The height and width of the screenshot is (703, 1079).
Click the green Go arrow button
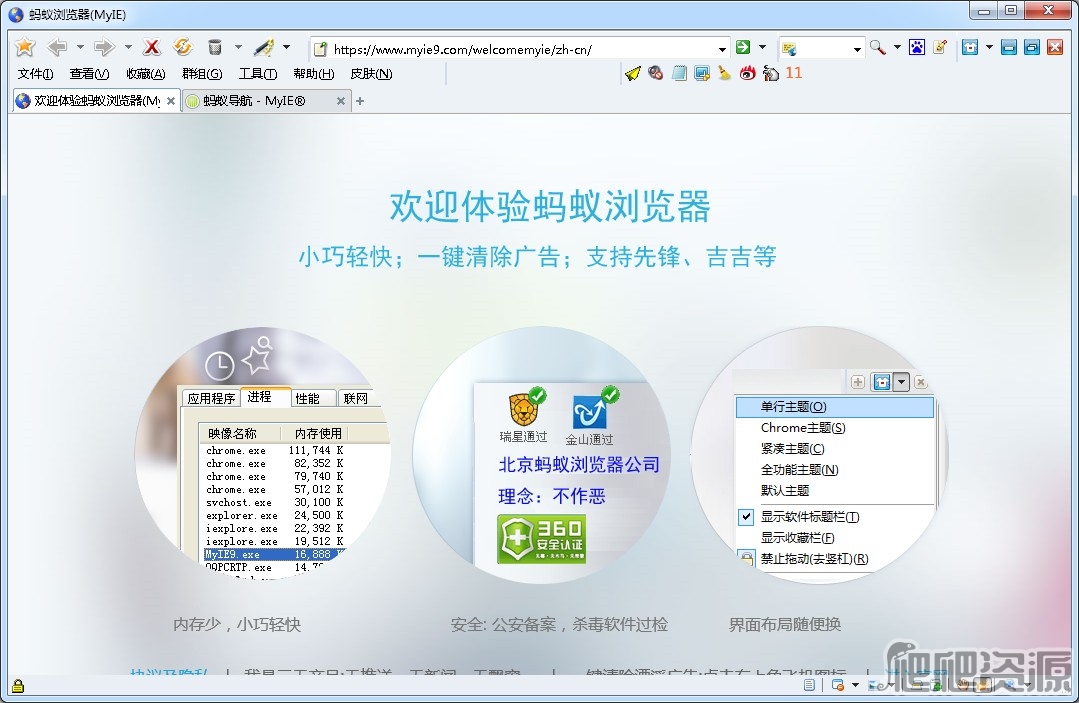(x=743, y=47)
